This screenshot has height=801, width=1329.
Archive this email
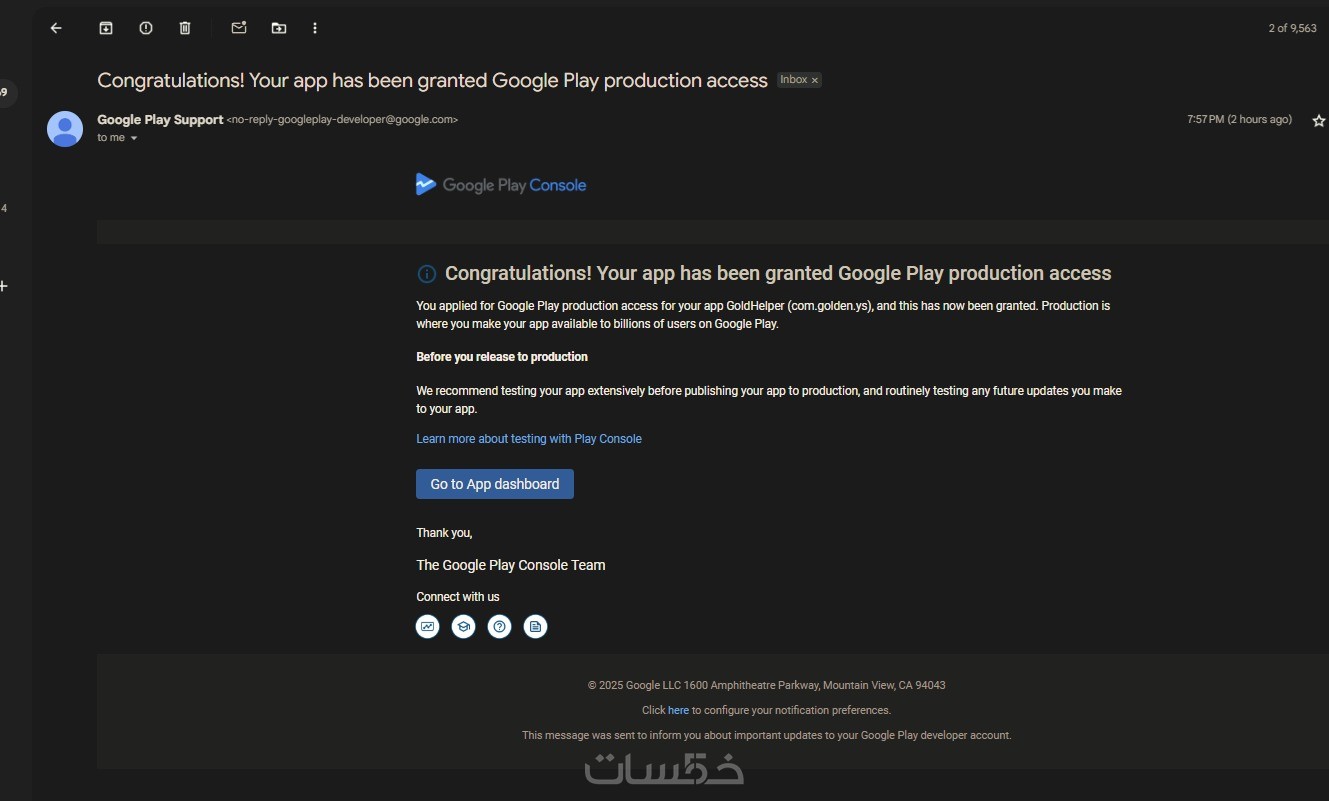pos(106,28)
